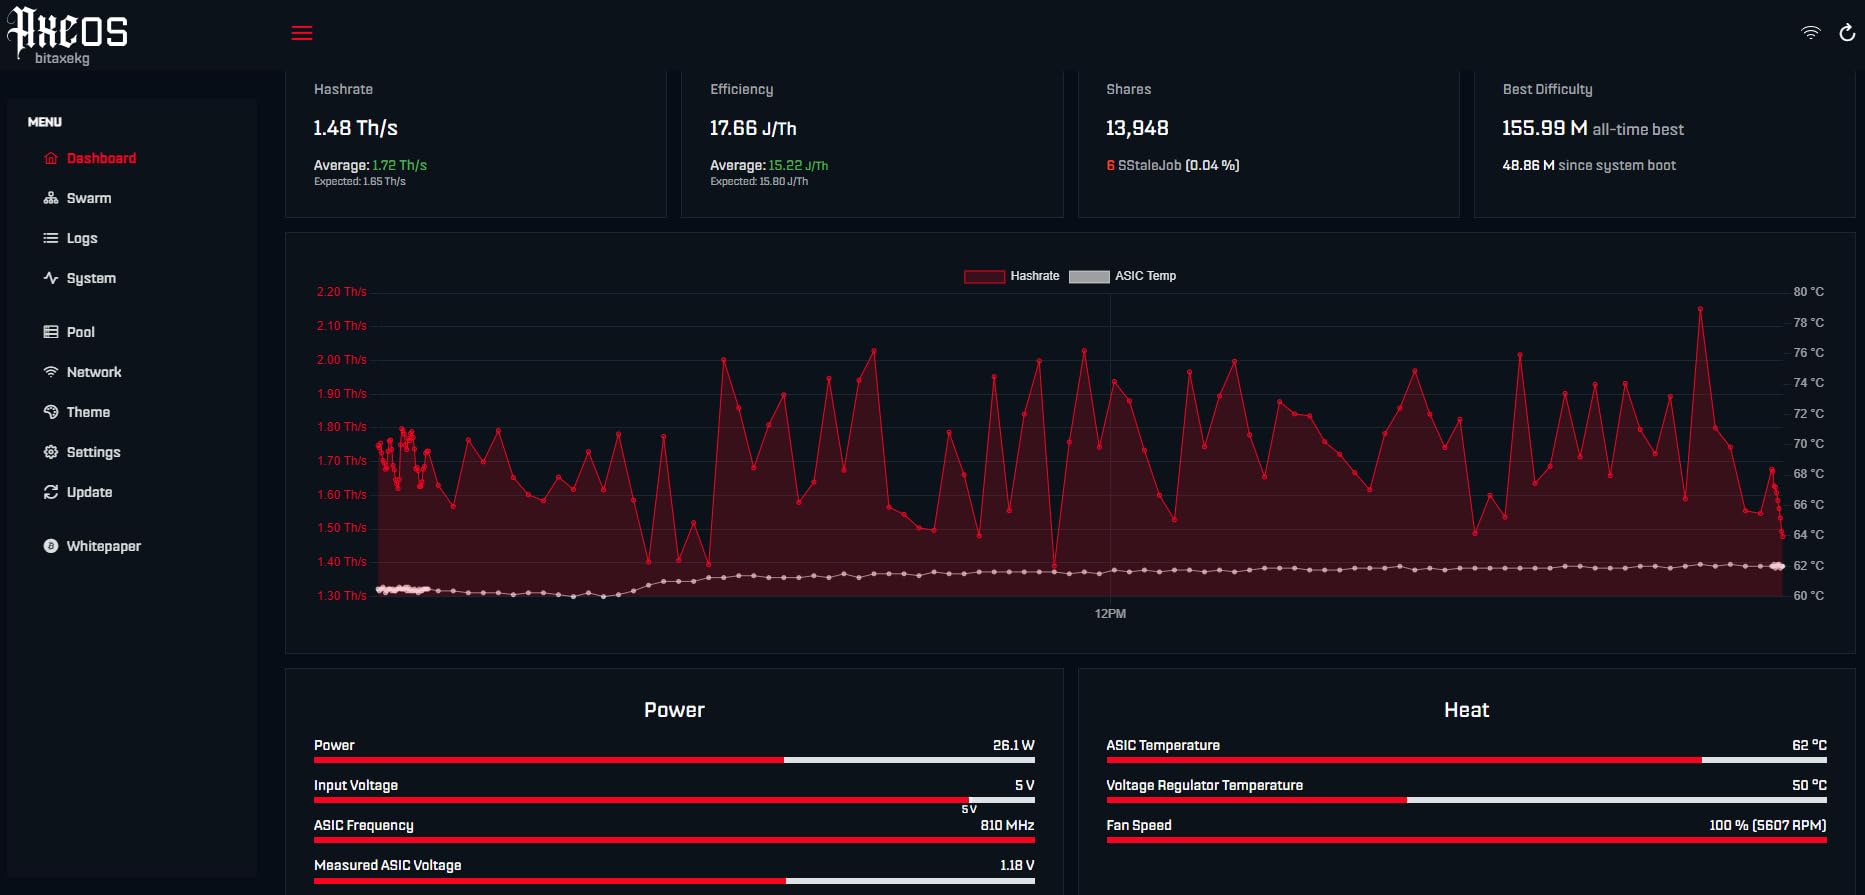
Task: Click the Swarm icon in sidebar
Action: coord(51,198)
